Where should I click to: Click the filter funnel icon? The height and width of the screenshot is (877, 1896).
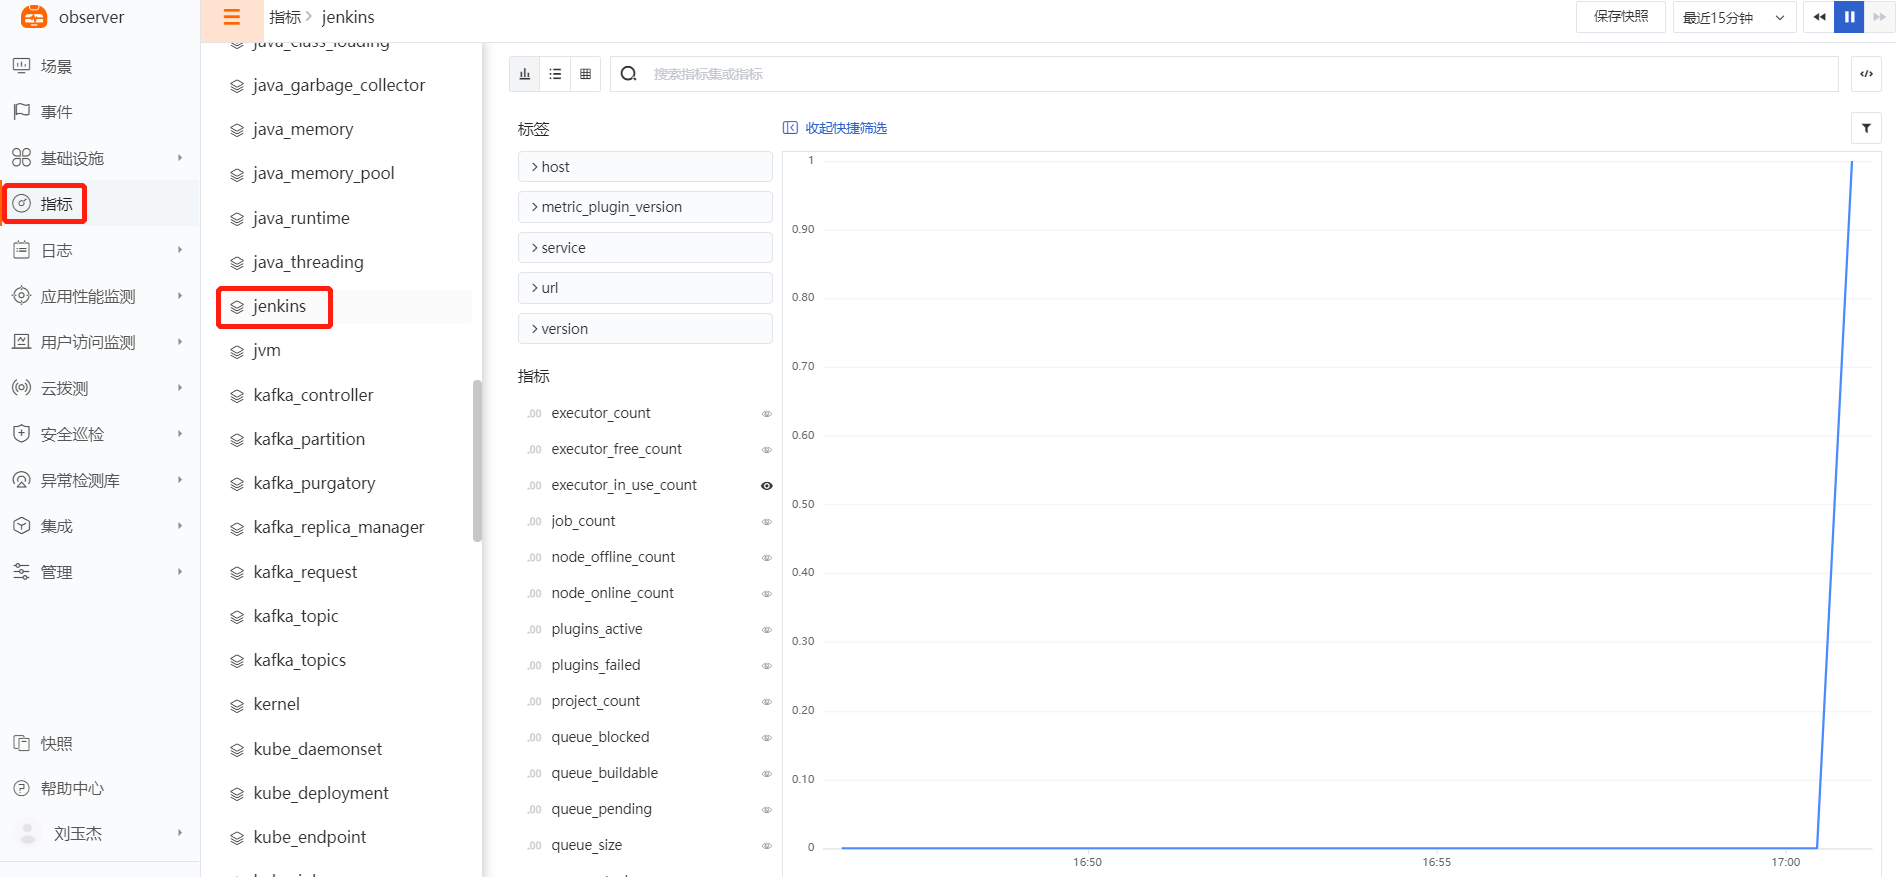(1866, 128)
